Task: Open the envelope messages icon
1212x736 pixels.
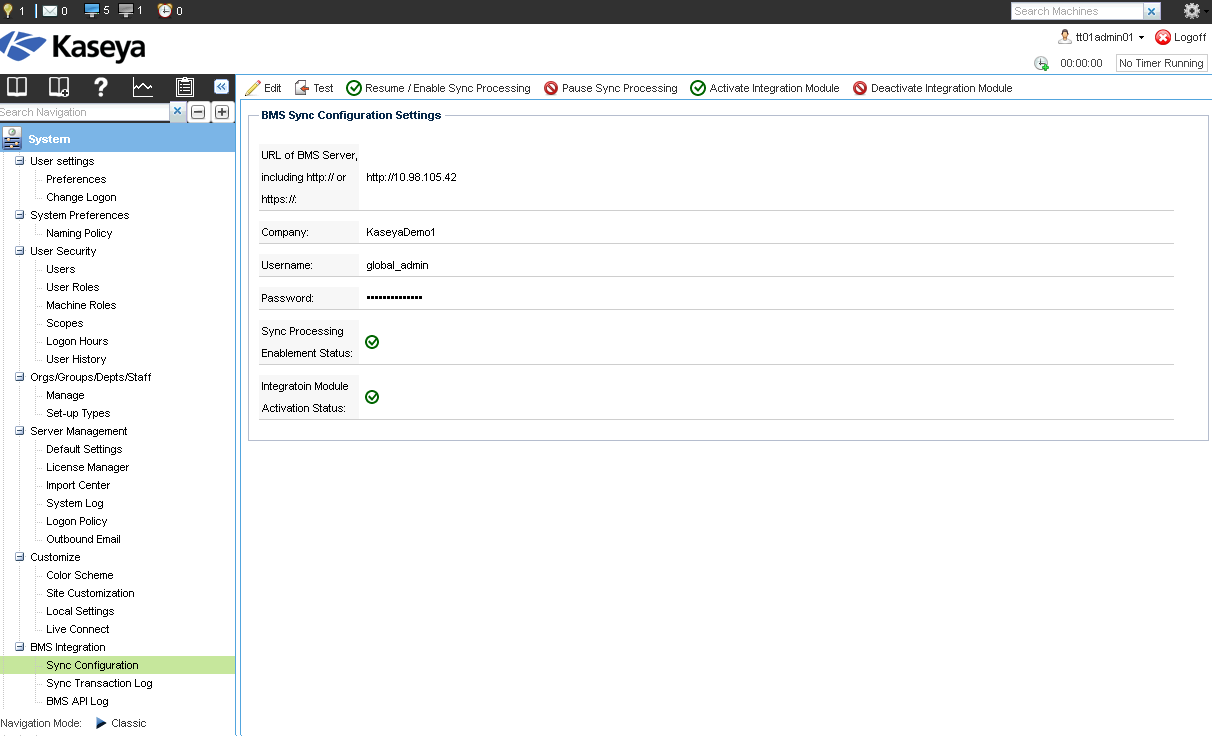Action: tap(50, 11)
